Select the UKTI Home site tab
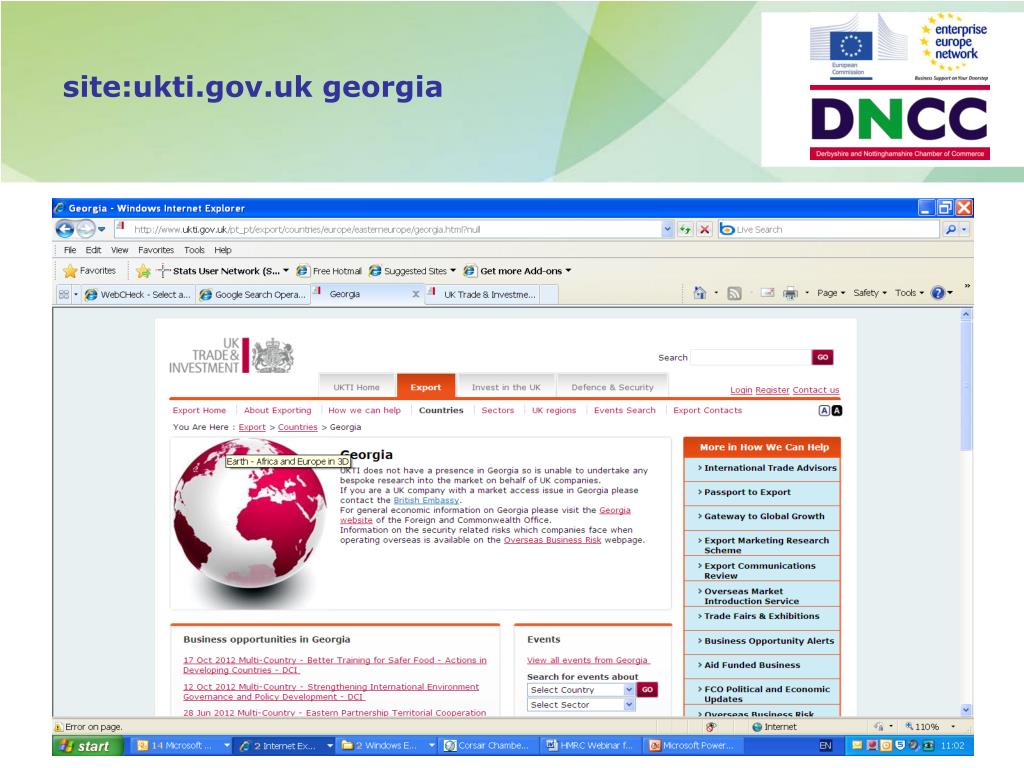Screen dimensions: 1024x768 pyautogui.click(x=357, y=387)
